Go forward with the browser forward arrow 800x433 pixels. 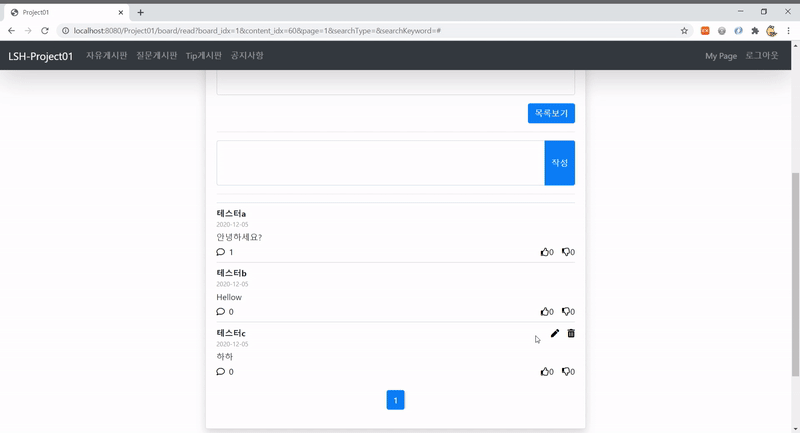point(28,31)
